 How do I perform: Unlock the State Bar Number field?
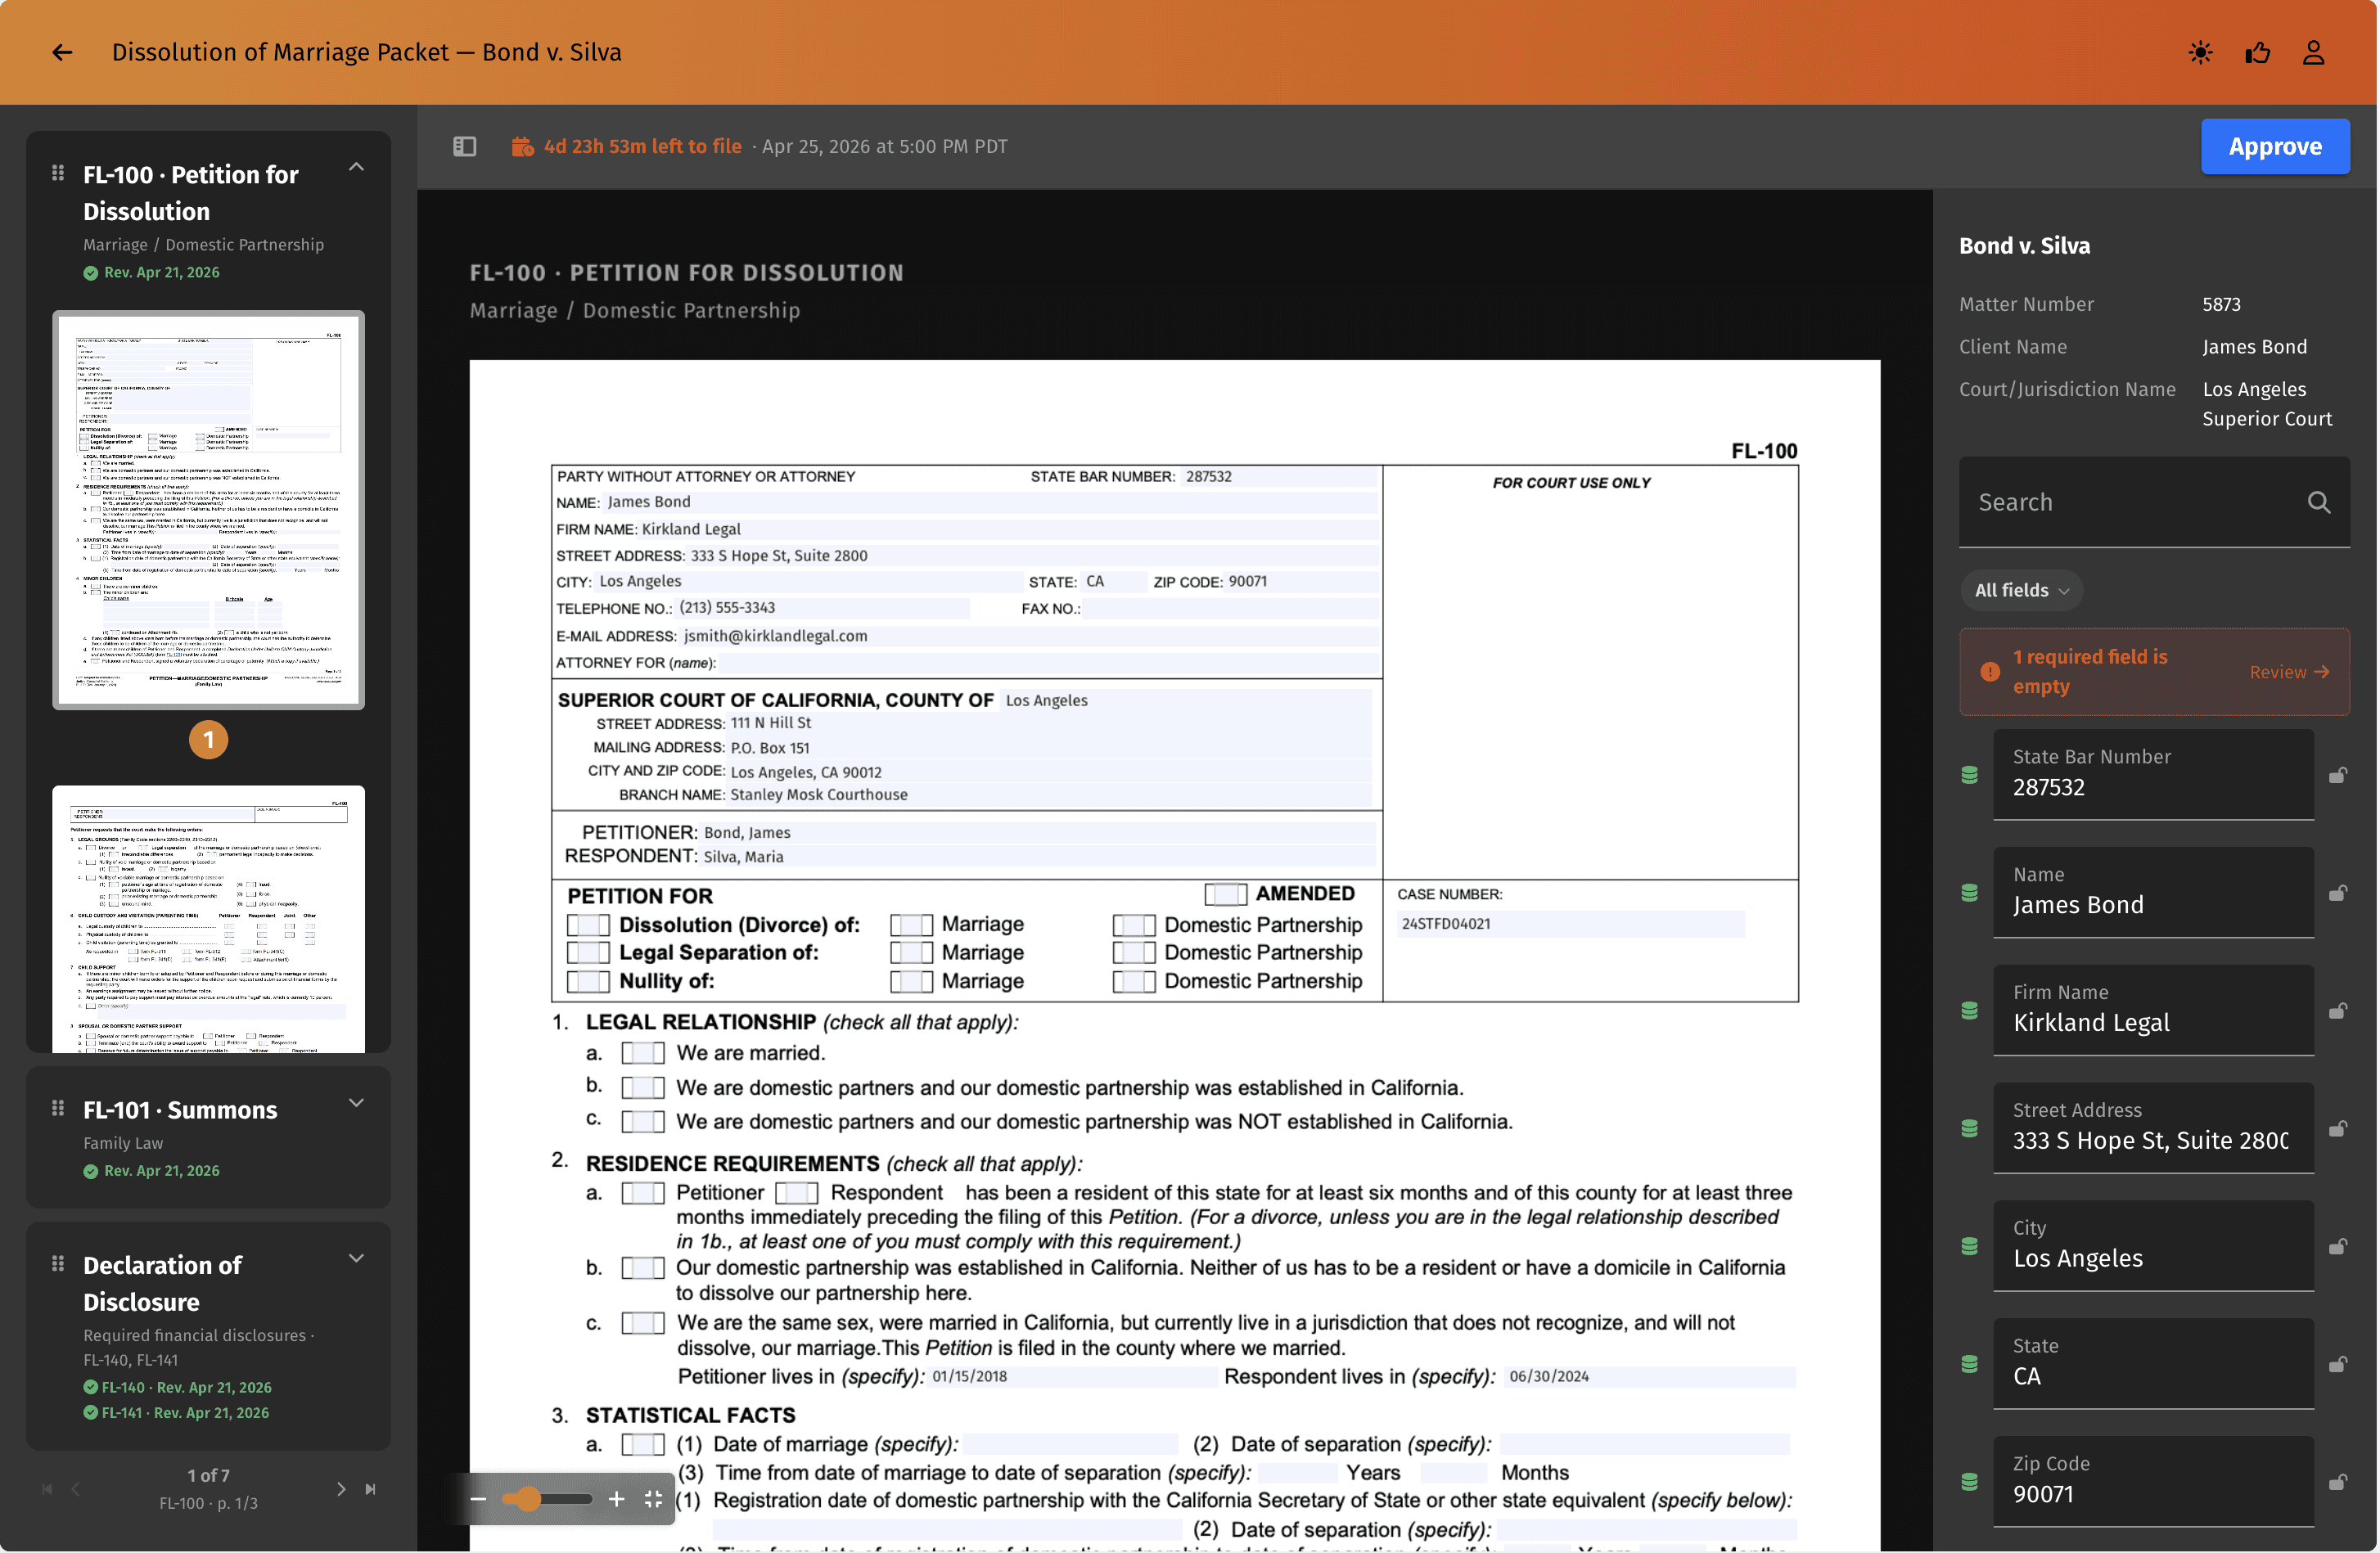2338,775
